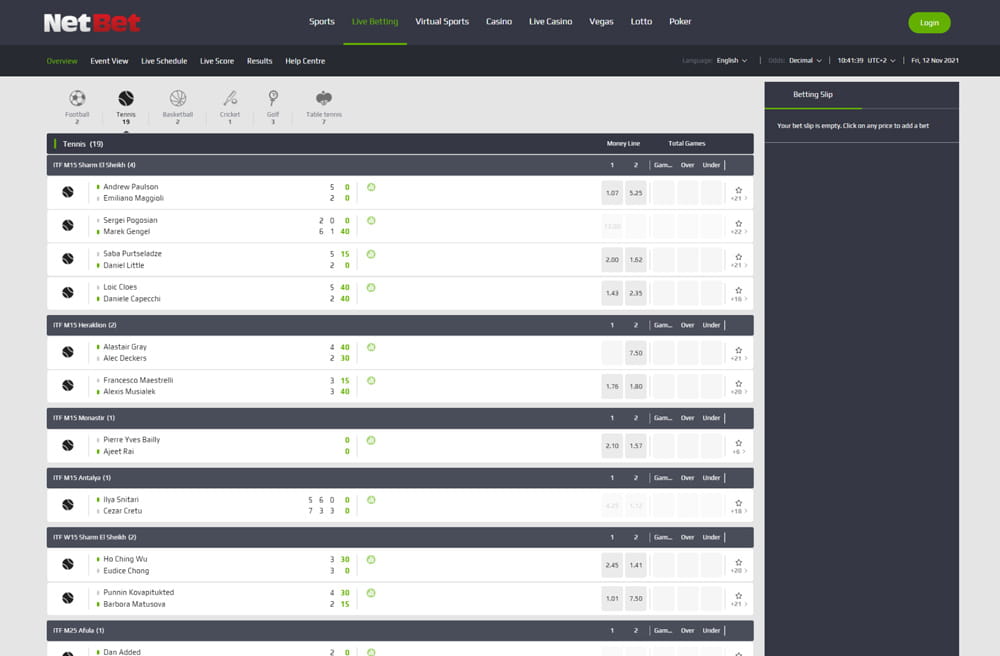
Task: Collapse the ITF M15 Sharm El Sheikh group
Action: pyautogui.click(x=400, y=165)
